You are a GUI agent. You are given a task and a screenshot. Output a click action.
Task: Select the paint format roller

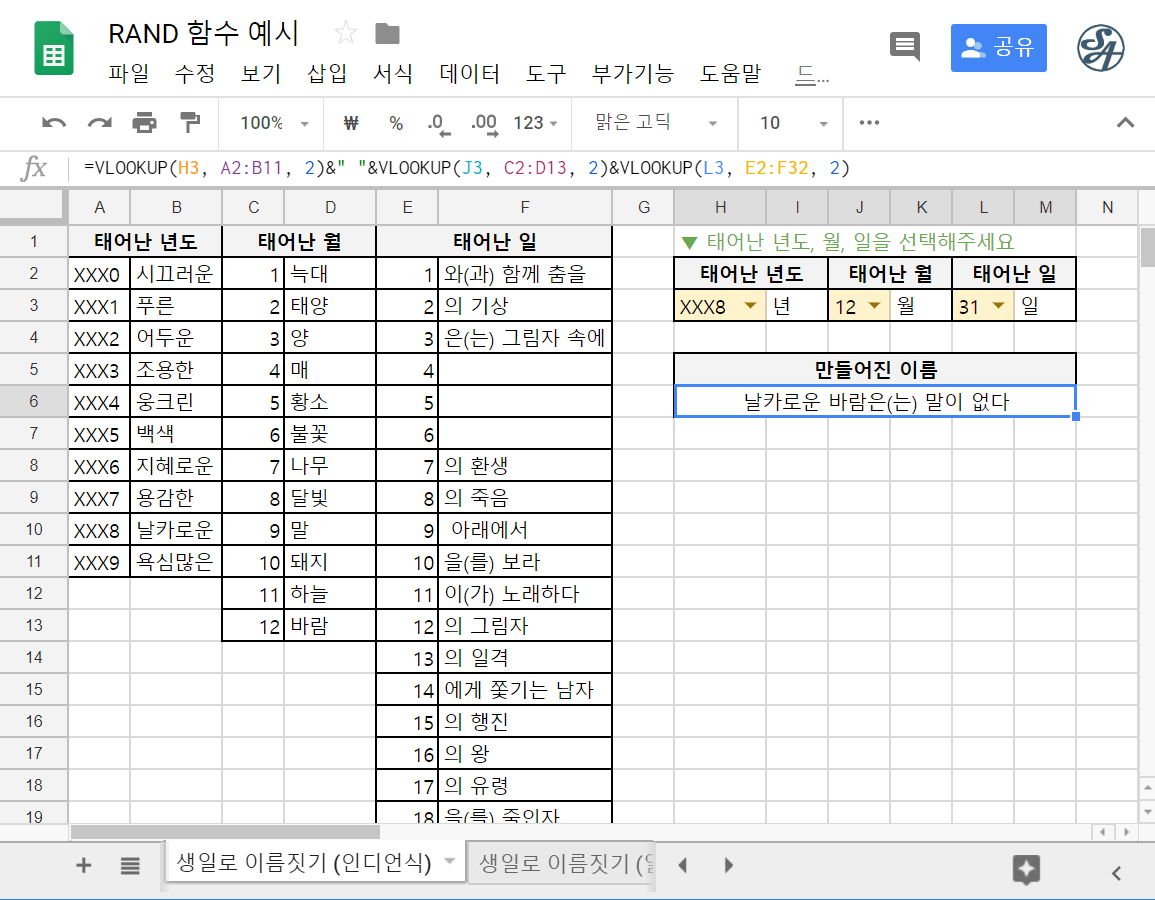189,123
